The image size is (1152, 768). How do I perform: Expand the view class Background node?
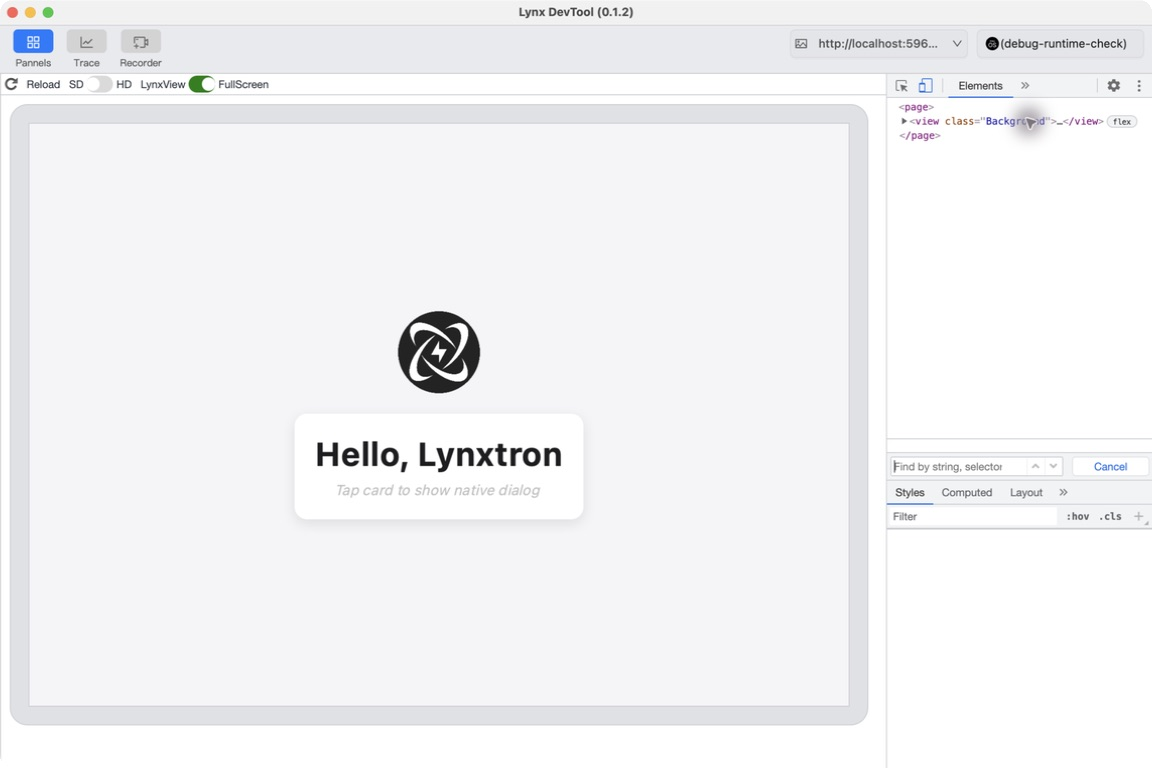pyautogui.click(x=904, y=121)
